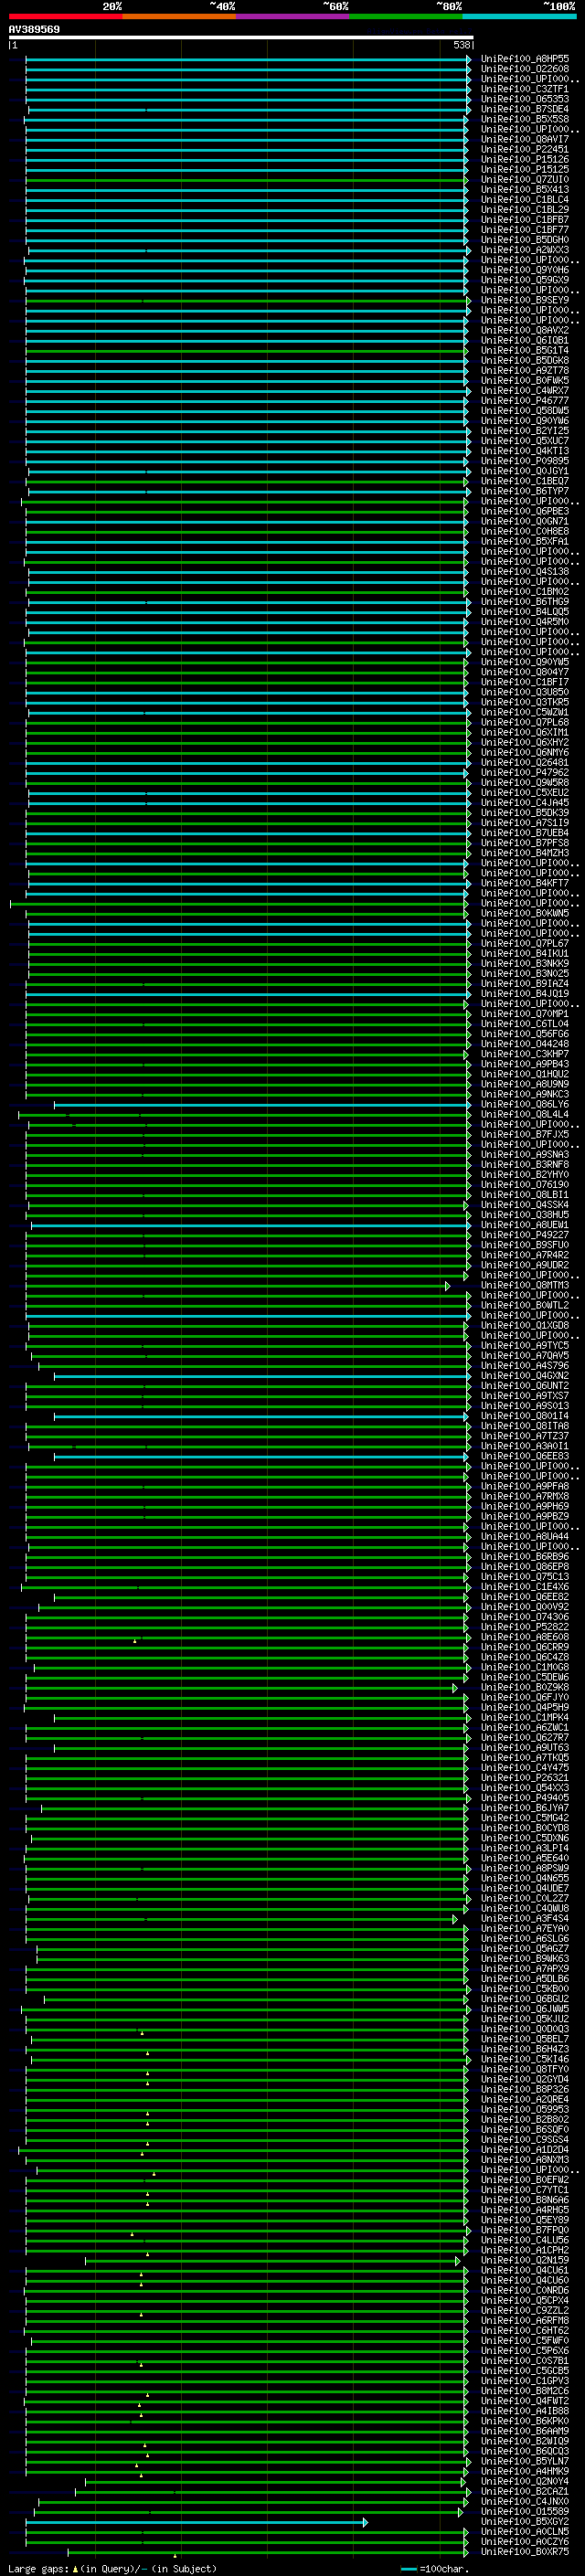This screenshot has width=585, height=2576.
Task: Select the UniRef100_B0XR75 label
Action: pyautogui.click(x=525, y=2551)
